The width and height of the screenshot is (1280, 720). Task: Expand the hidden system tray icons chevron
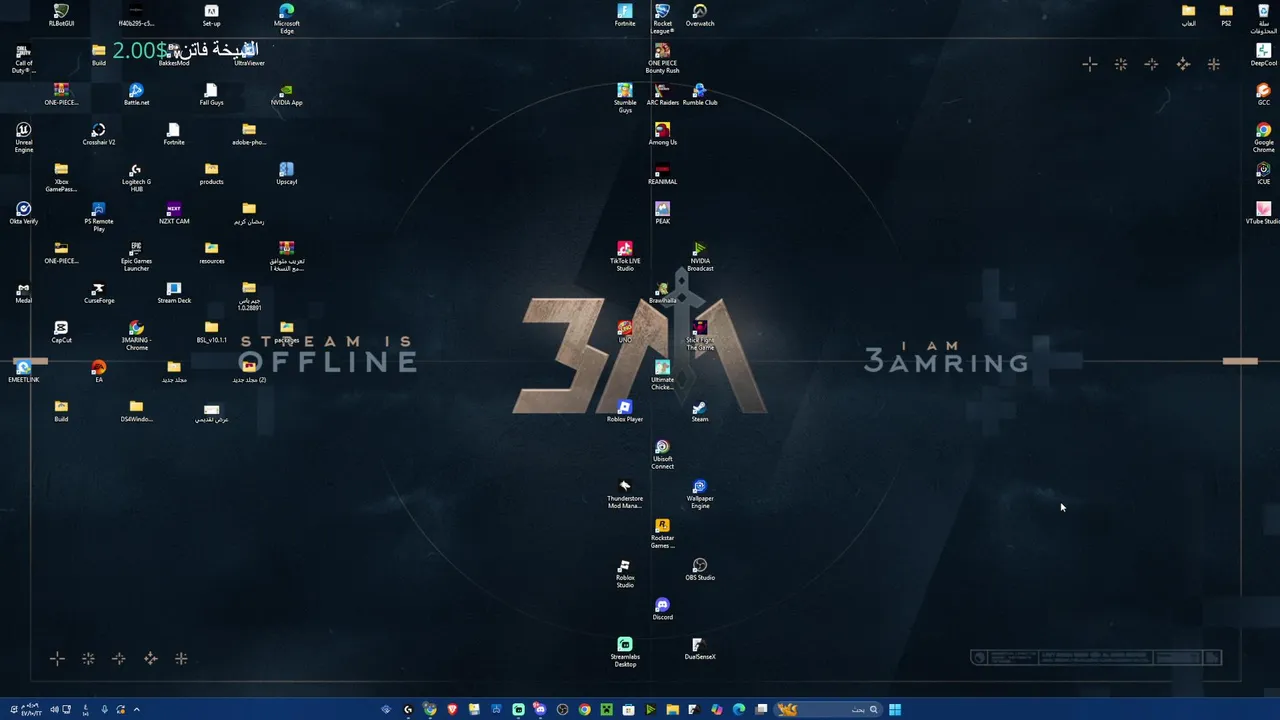(136, 710)
